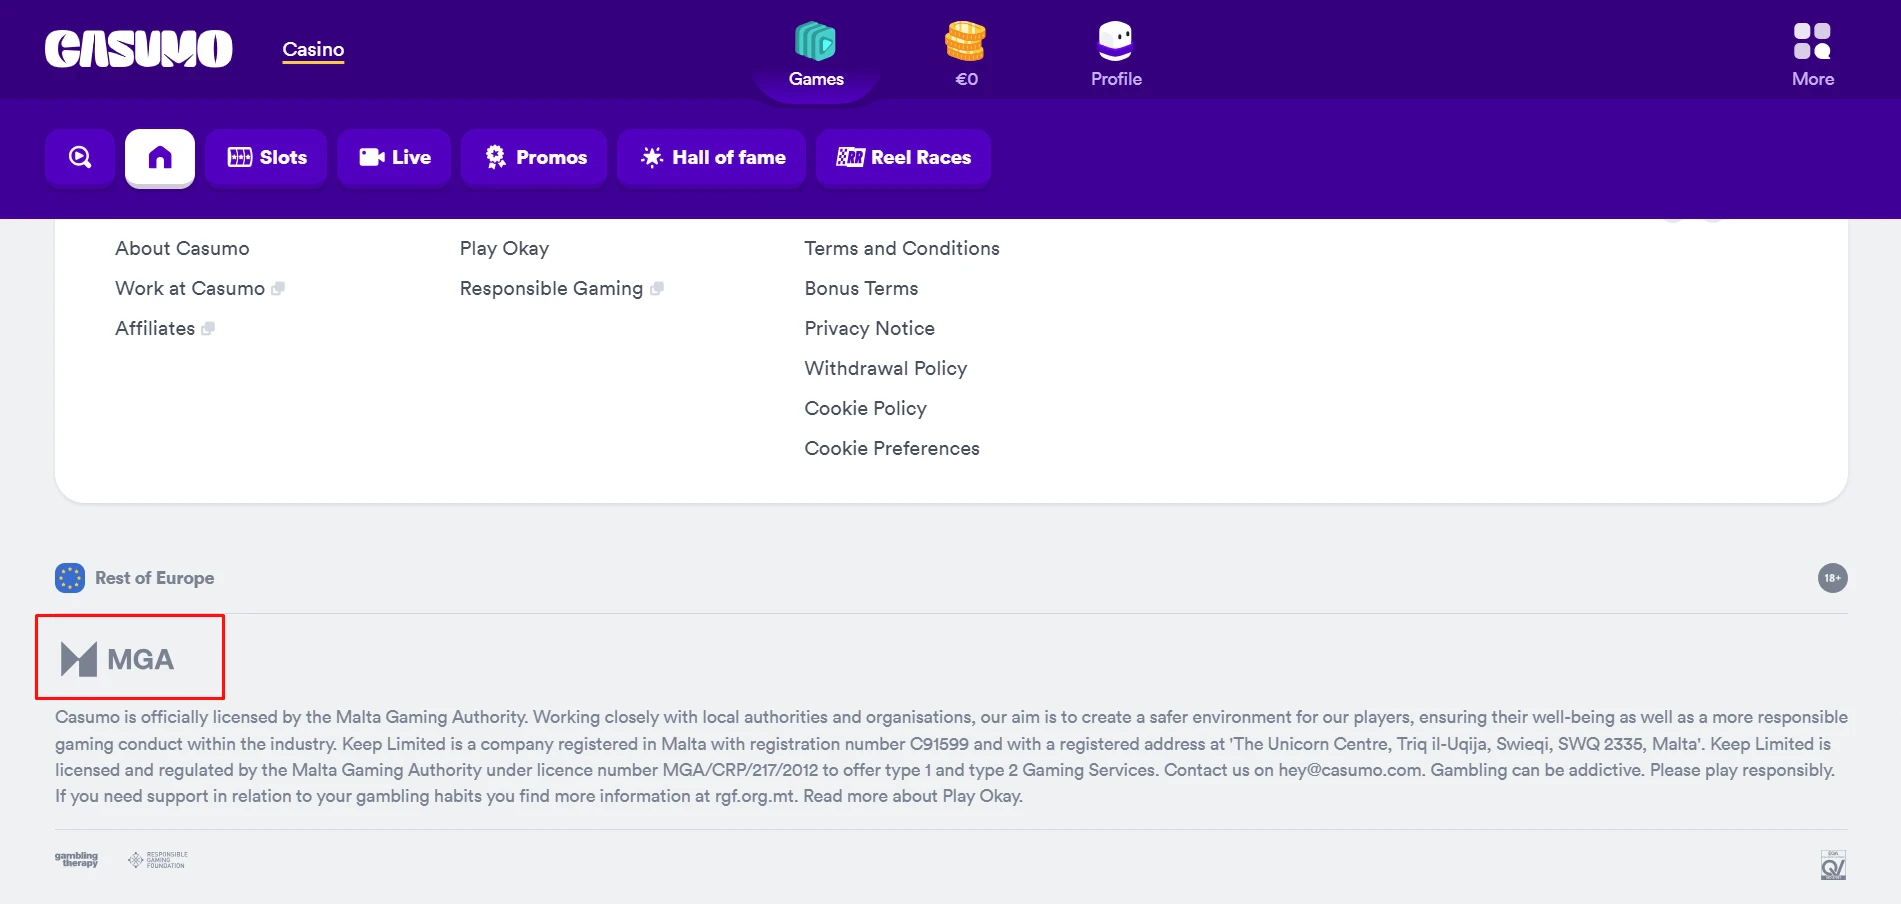This screenshot has height=904, width=1901.
Task: Open the Withdrawal Policy link
Action: tap(886, 368)
